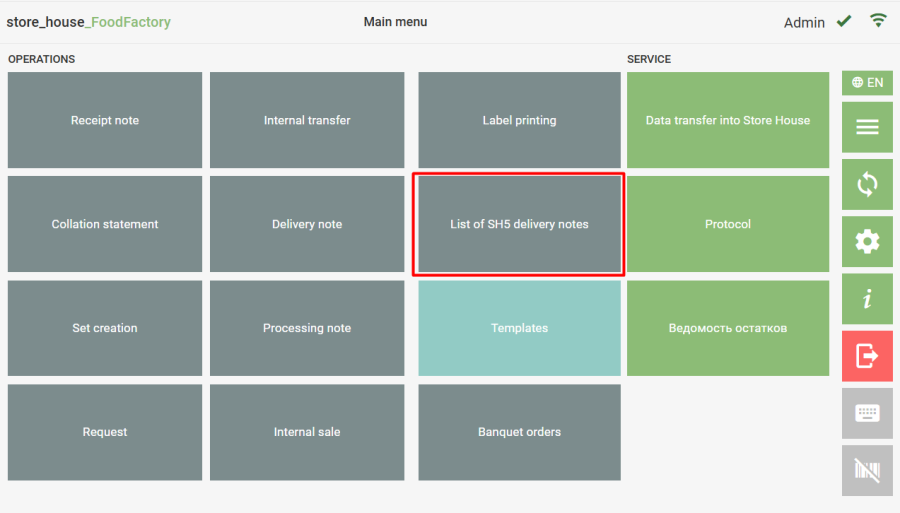Select List of SH5 delivery notes

[x=519, y=224]
